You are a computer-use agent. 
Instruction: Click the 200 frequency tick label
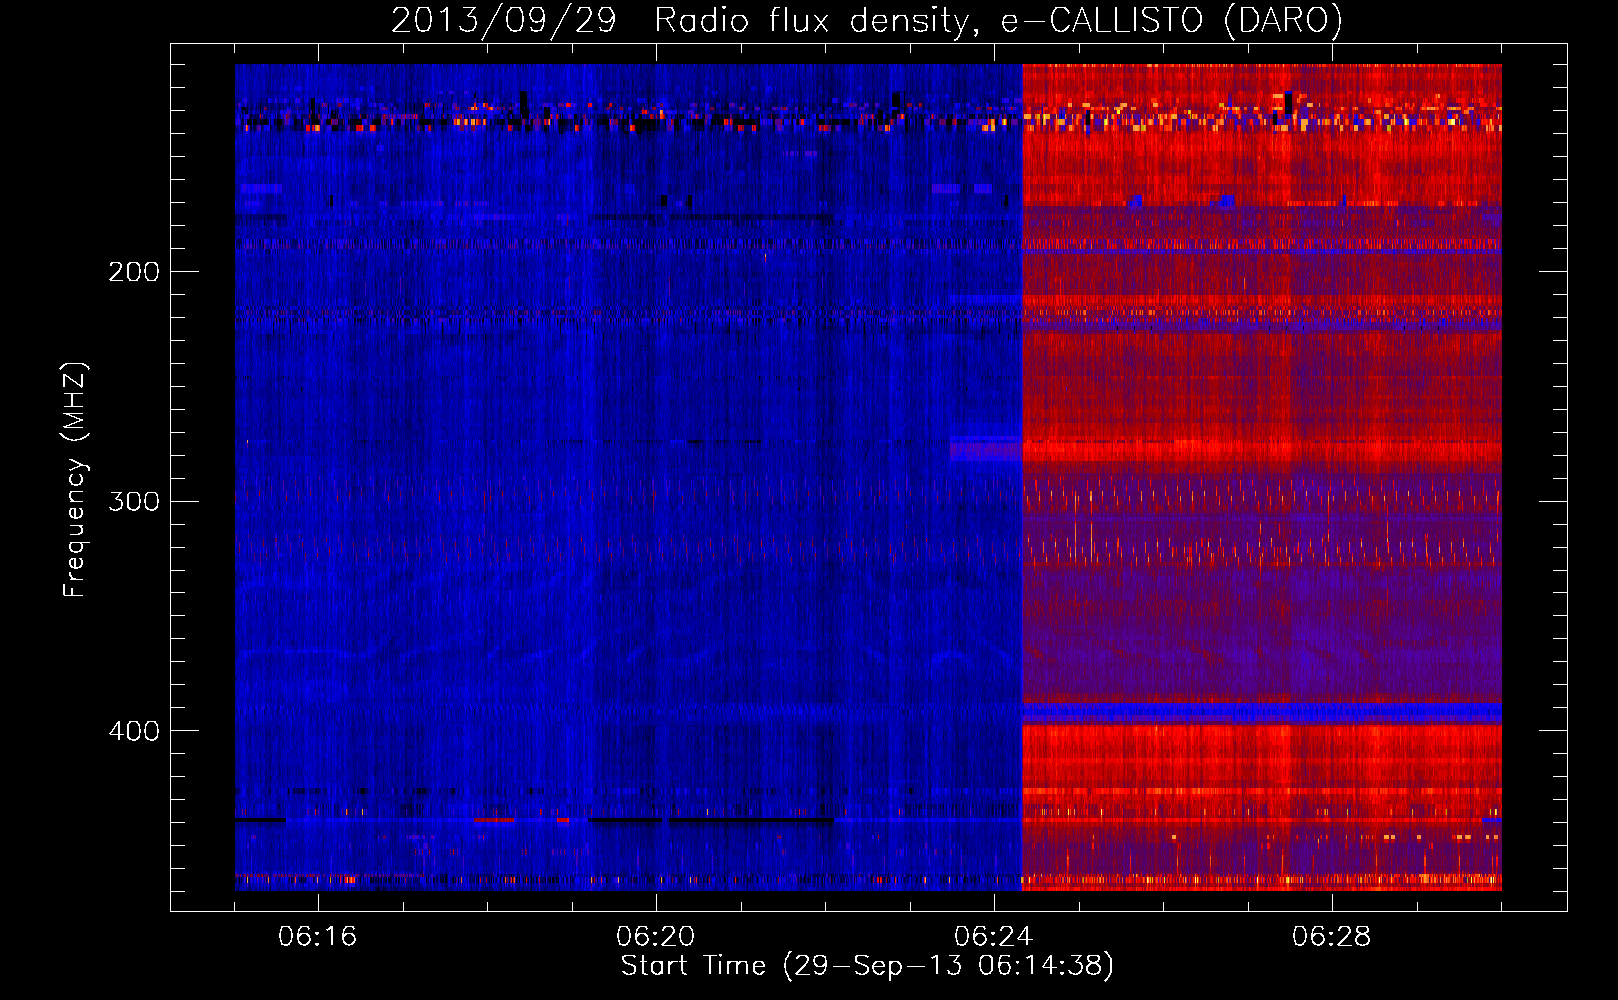click(134, 272)
